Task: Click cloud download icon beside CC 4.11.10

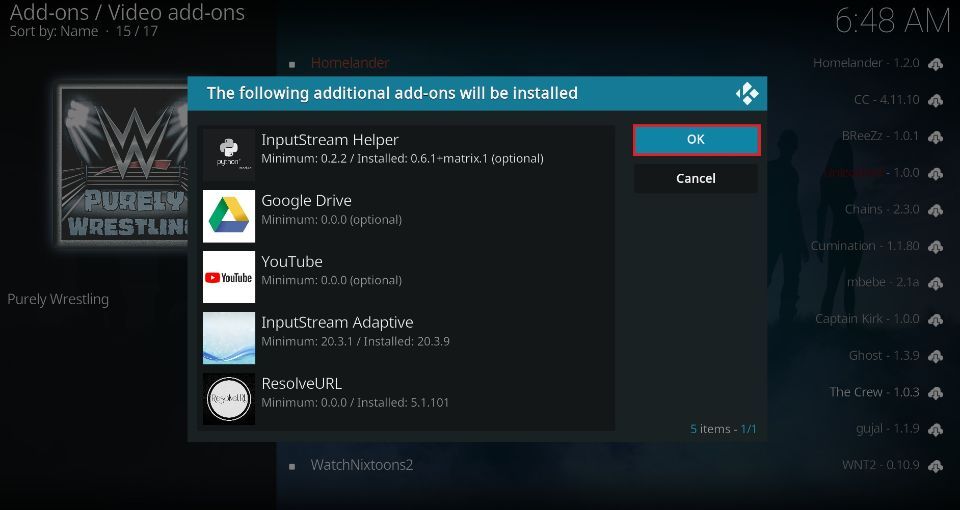Action: (936, 100)
